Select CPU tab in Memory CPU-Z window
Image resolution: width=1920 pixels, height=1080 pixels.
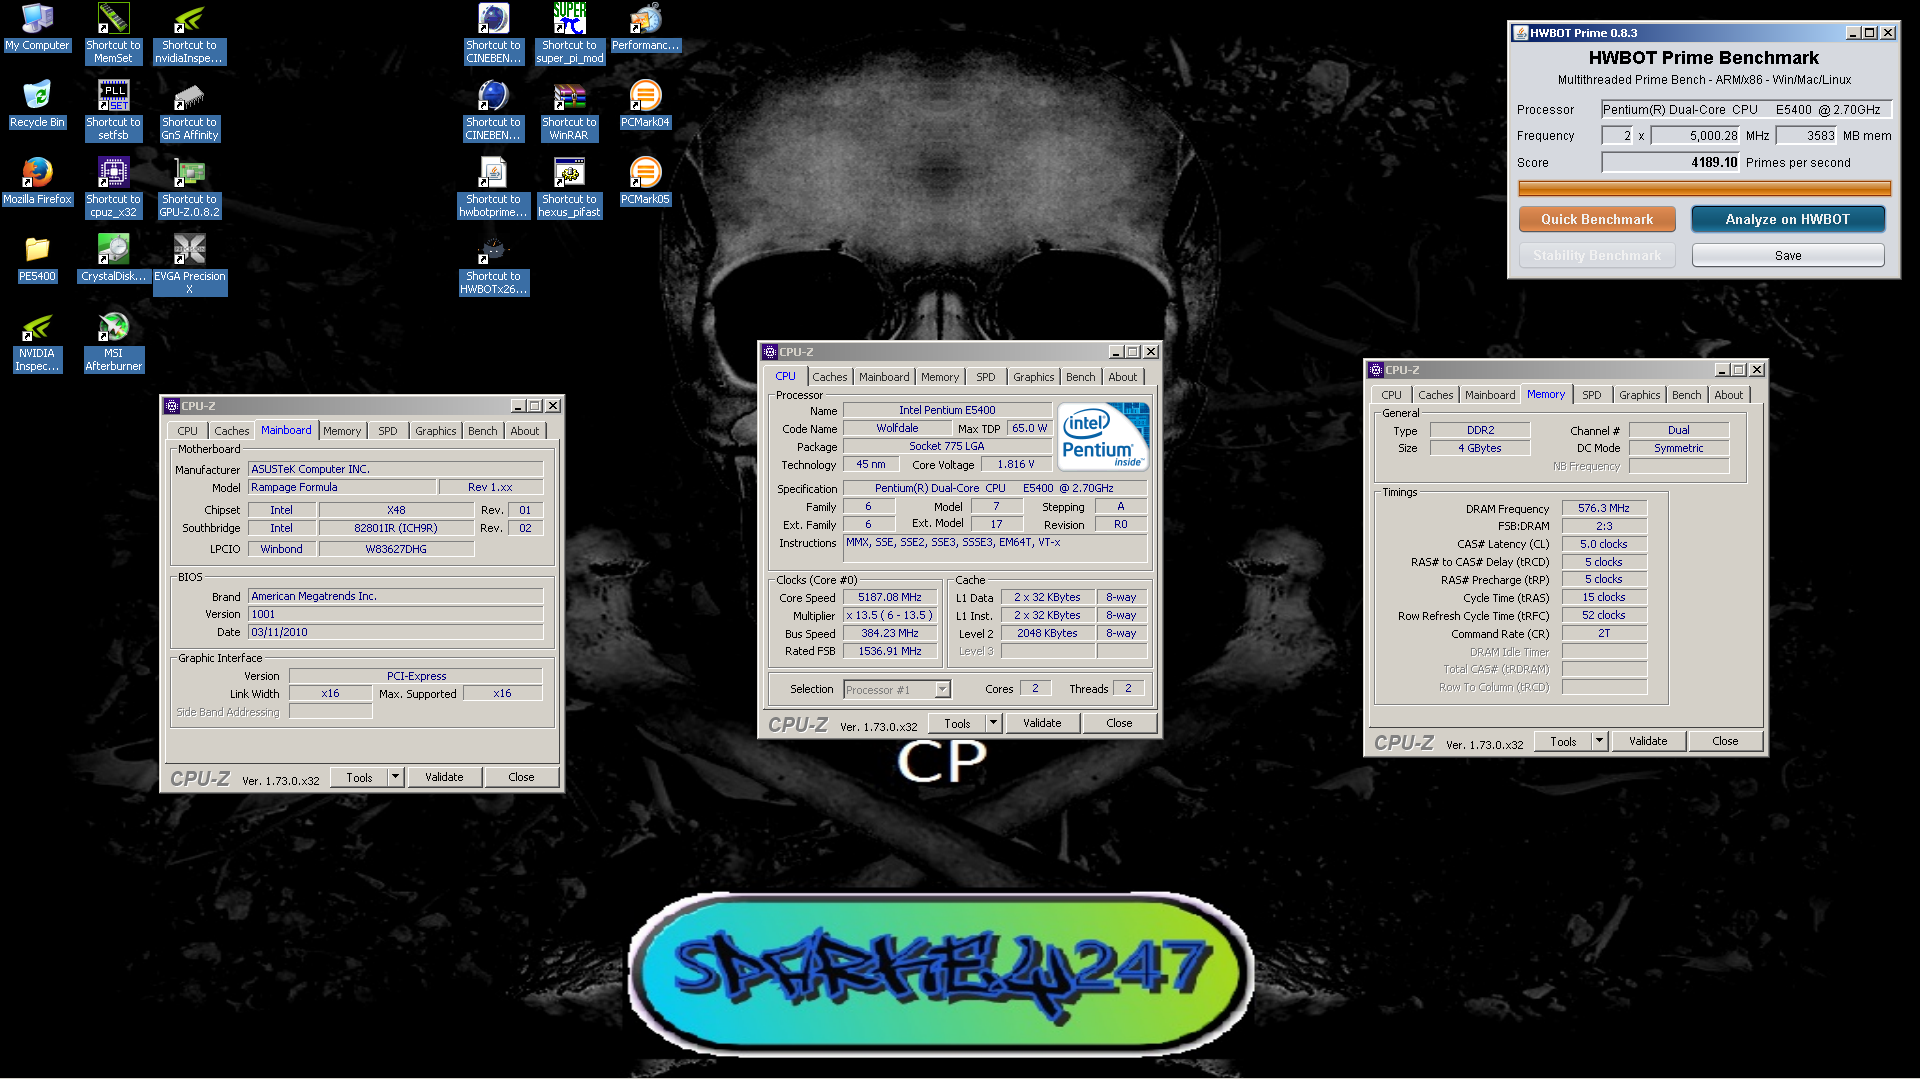tap(1391, 395)
